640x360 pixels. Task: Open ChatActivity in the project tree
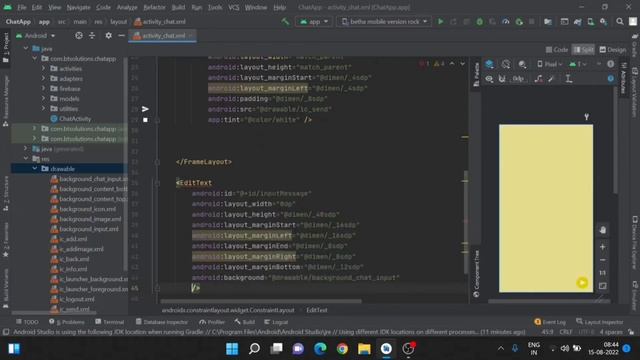click(71, 119)
